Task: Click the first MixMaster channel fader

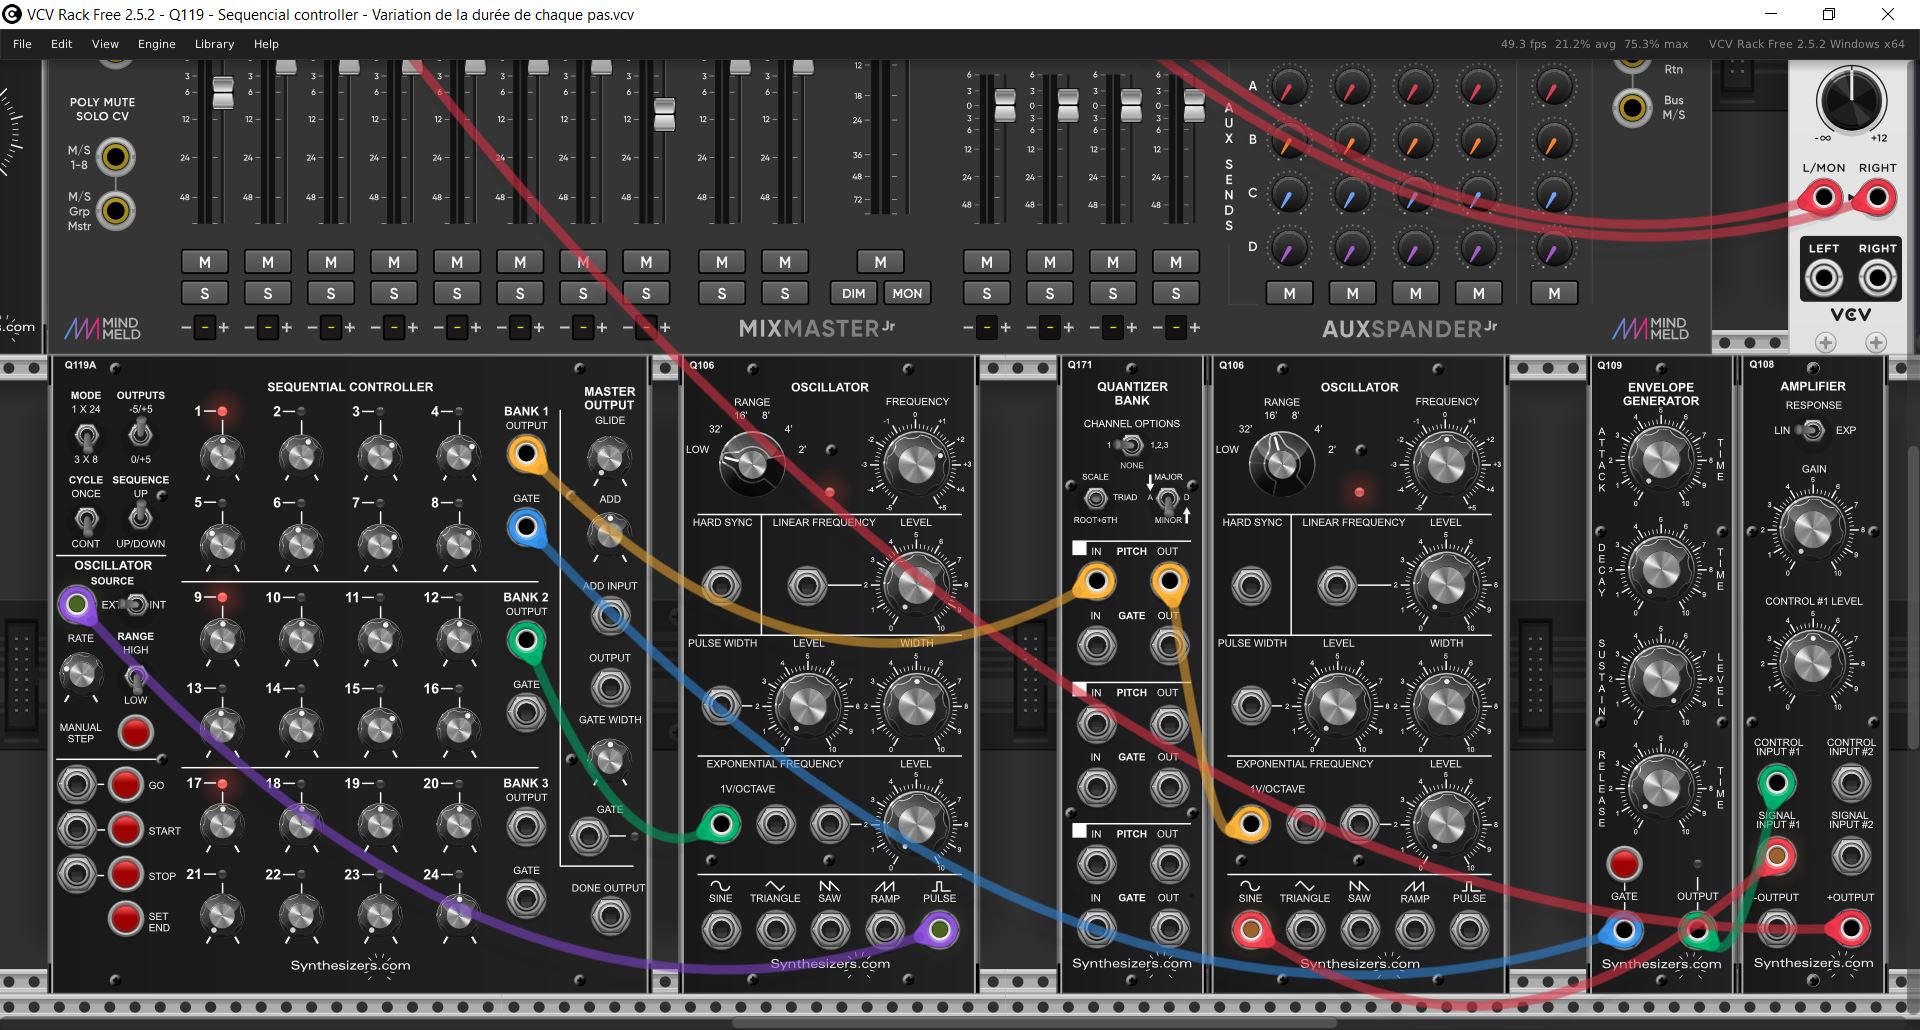Action: click(223, 93)
